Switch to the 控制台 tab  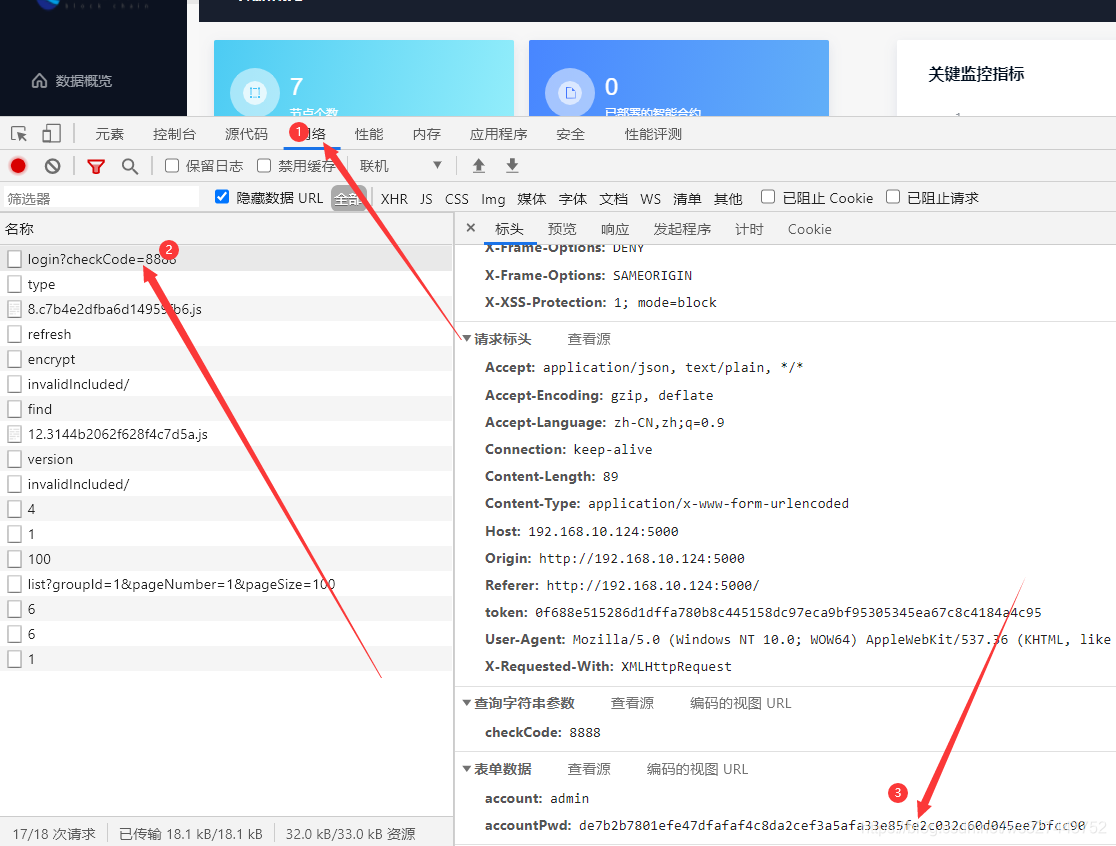[174, 134]
